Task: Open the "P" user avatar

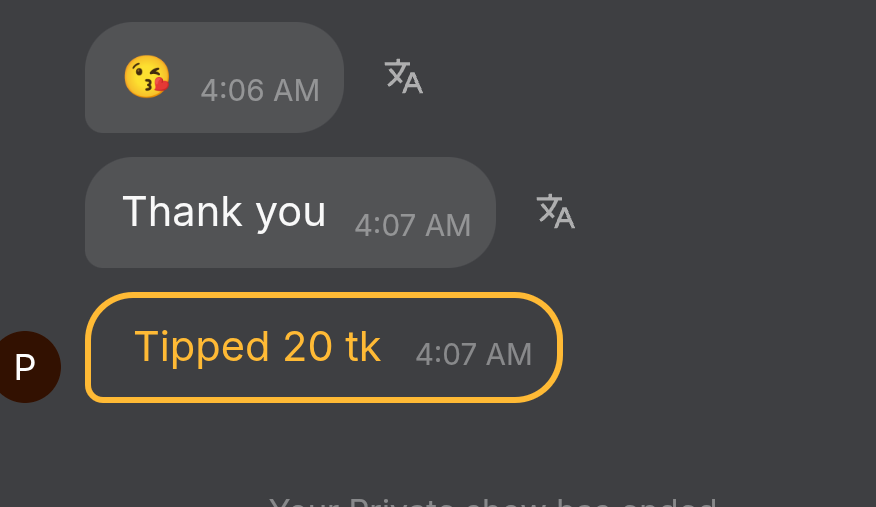Action: click(25, 367)
